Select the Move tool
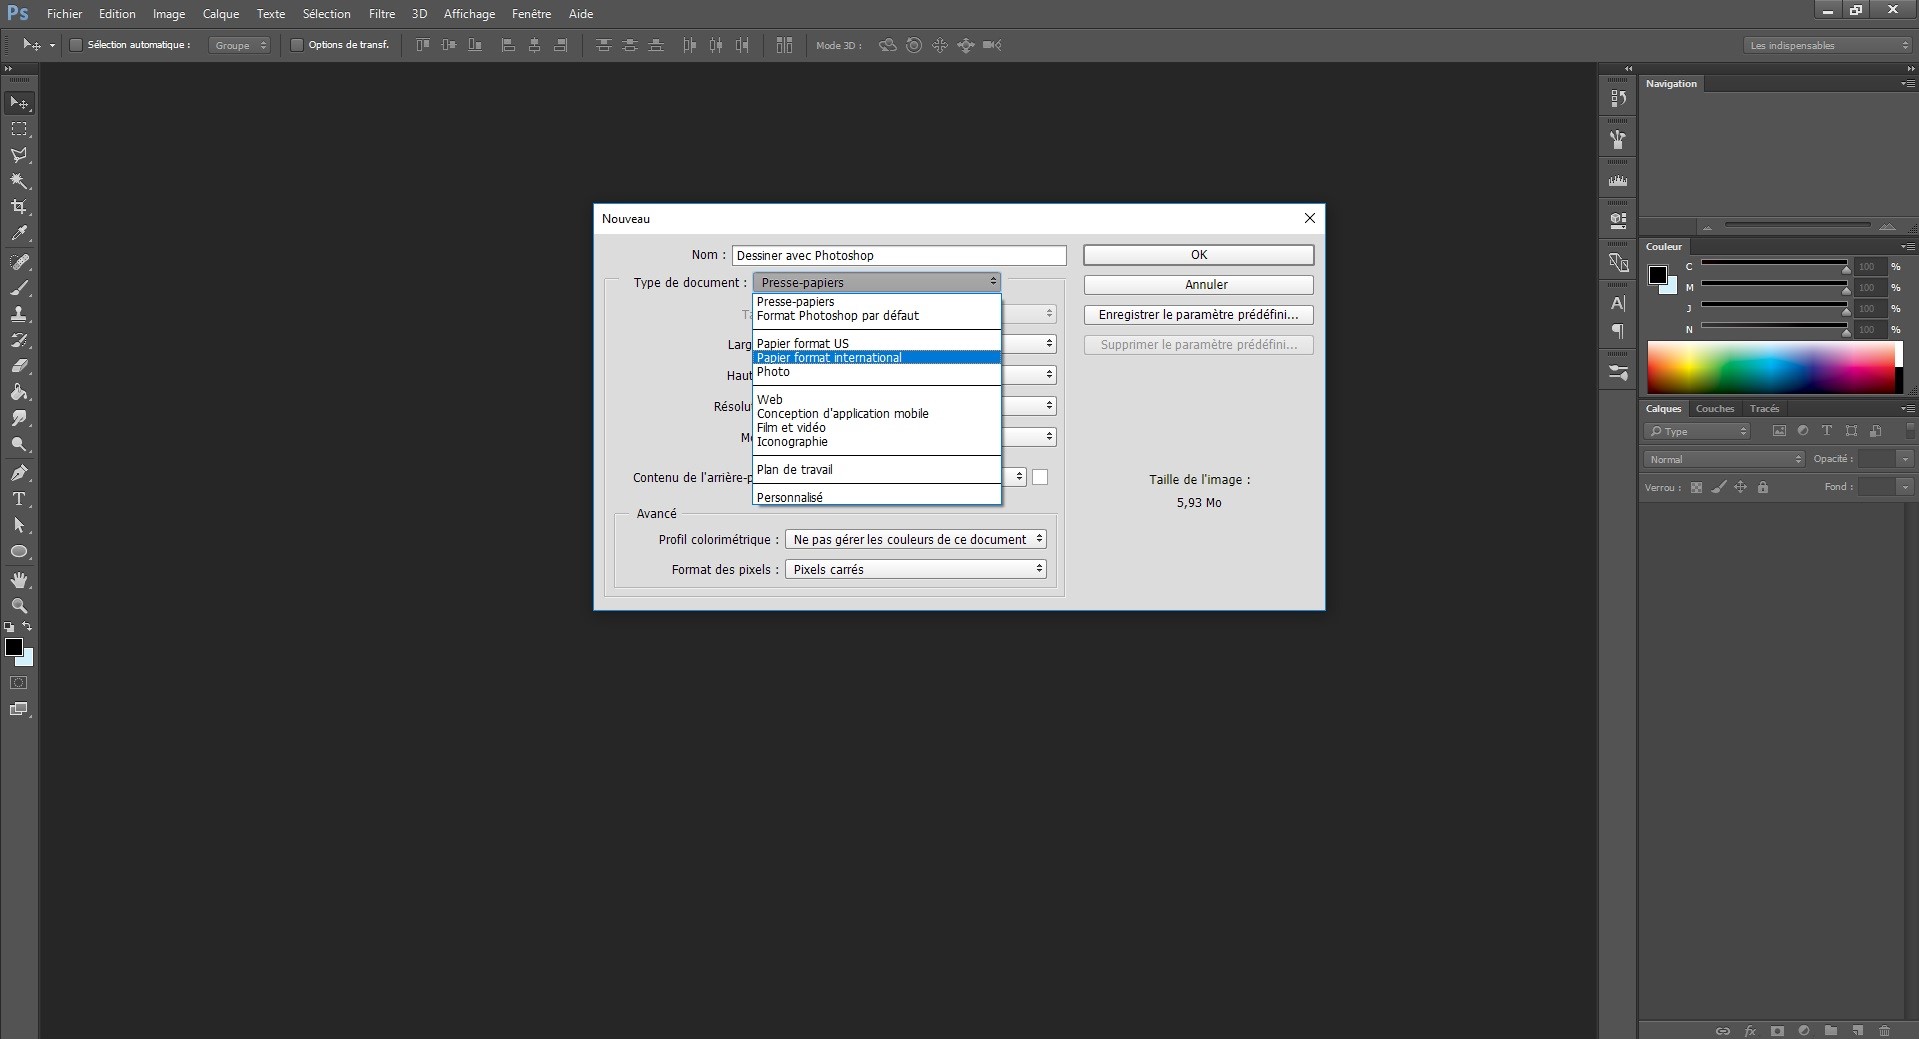This screenshot has height=1039, width=1919. coord(19,102)
